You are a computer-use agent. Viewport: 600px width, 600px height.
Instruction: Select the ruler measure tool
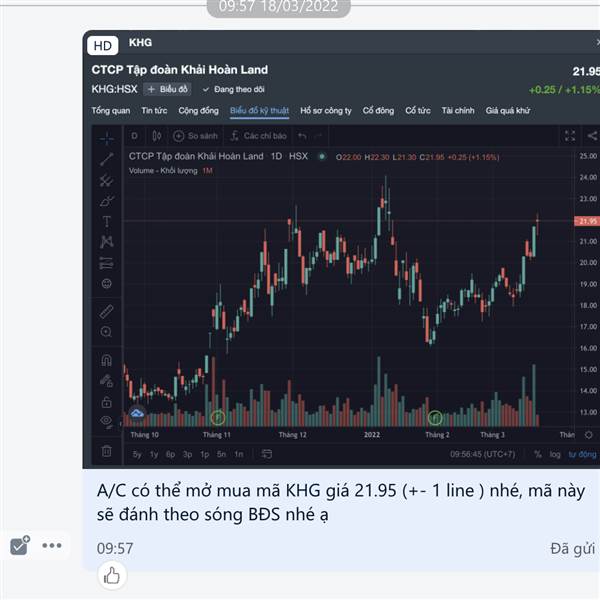click(x=107, y=311)
